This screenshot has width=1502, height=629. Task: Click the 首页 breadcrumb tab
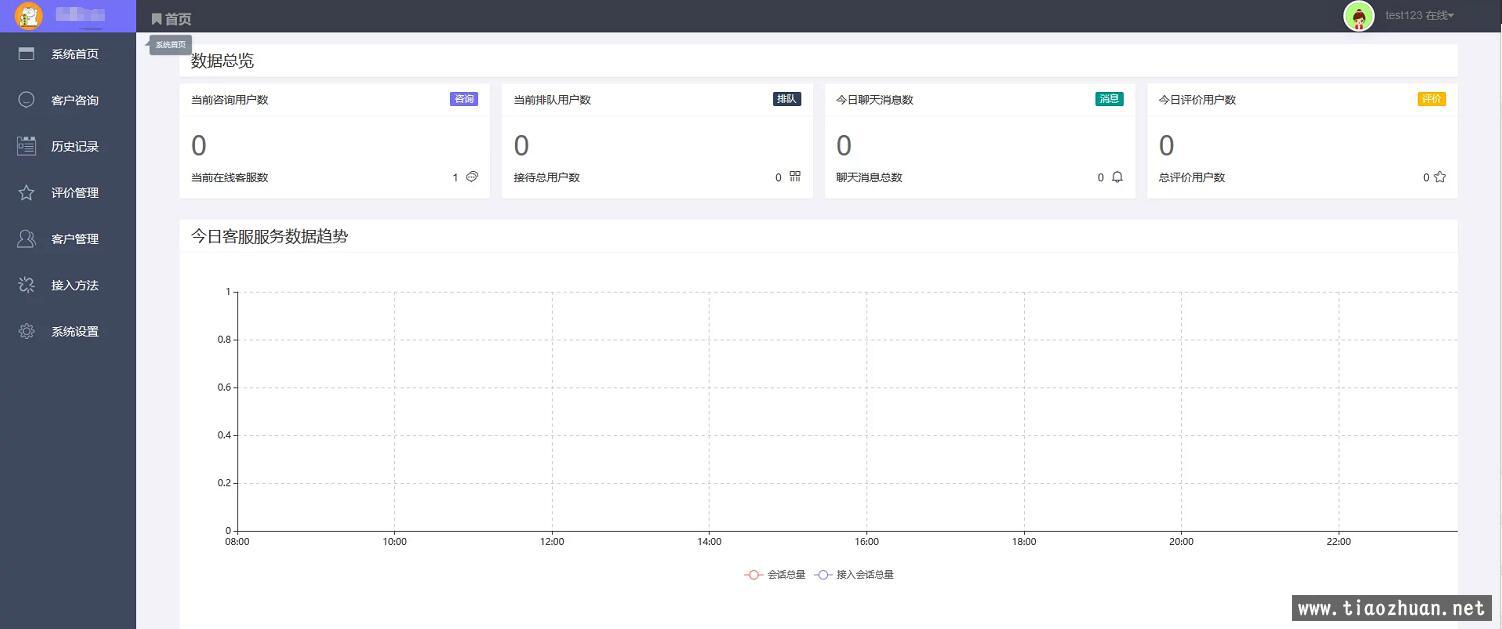(171, 19)
